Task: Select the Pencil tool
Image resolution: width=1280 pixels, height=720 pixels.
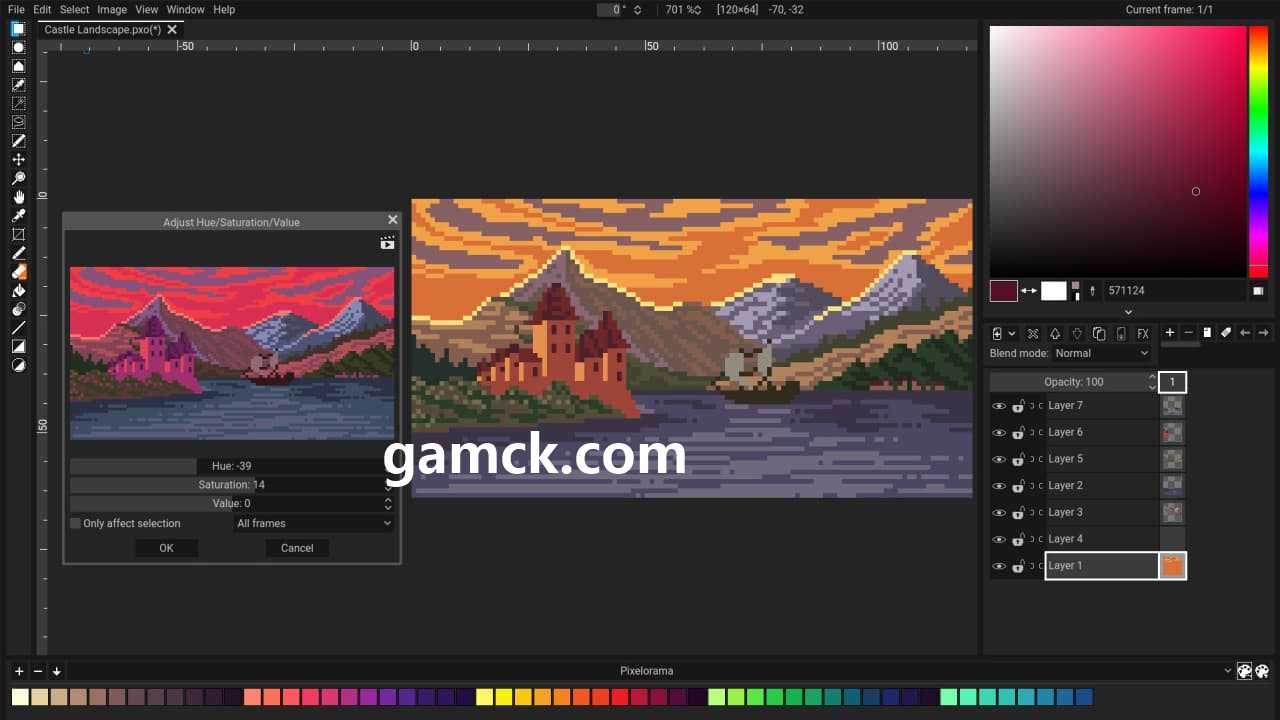Action: pyautogui.click(x=18, y=253)
